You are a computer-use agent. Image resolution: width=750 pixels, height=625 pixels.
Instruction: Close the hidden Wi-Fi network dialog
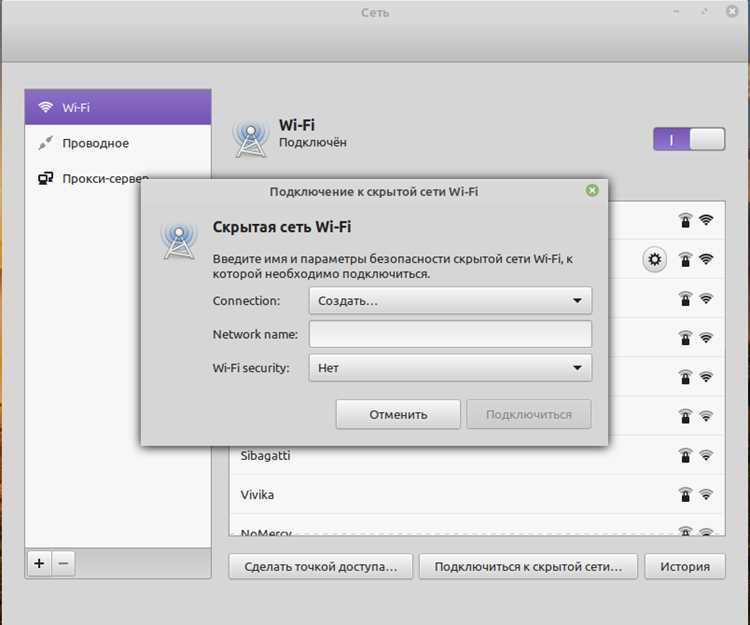coord(592,190)
